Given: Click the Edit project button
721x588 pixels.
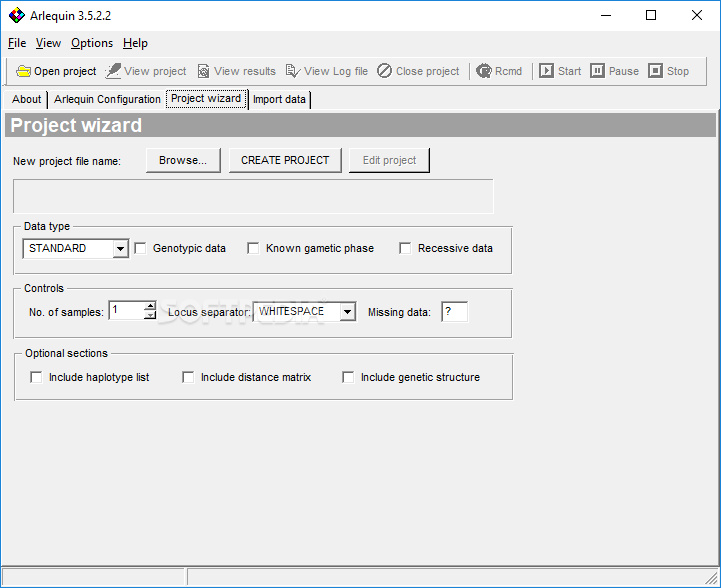Looking at the screenshot, I should [x=389, y=160].
